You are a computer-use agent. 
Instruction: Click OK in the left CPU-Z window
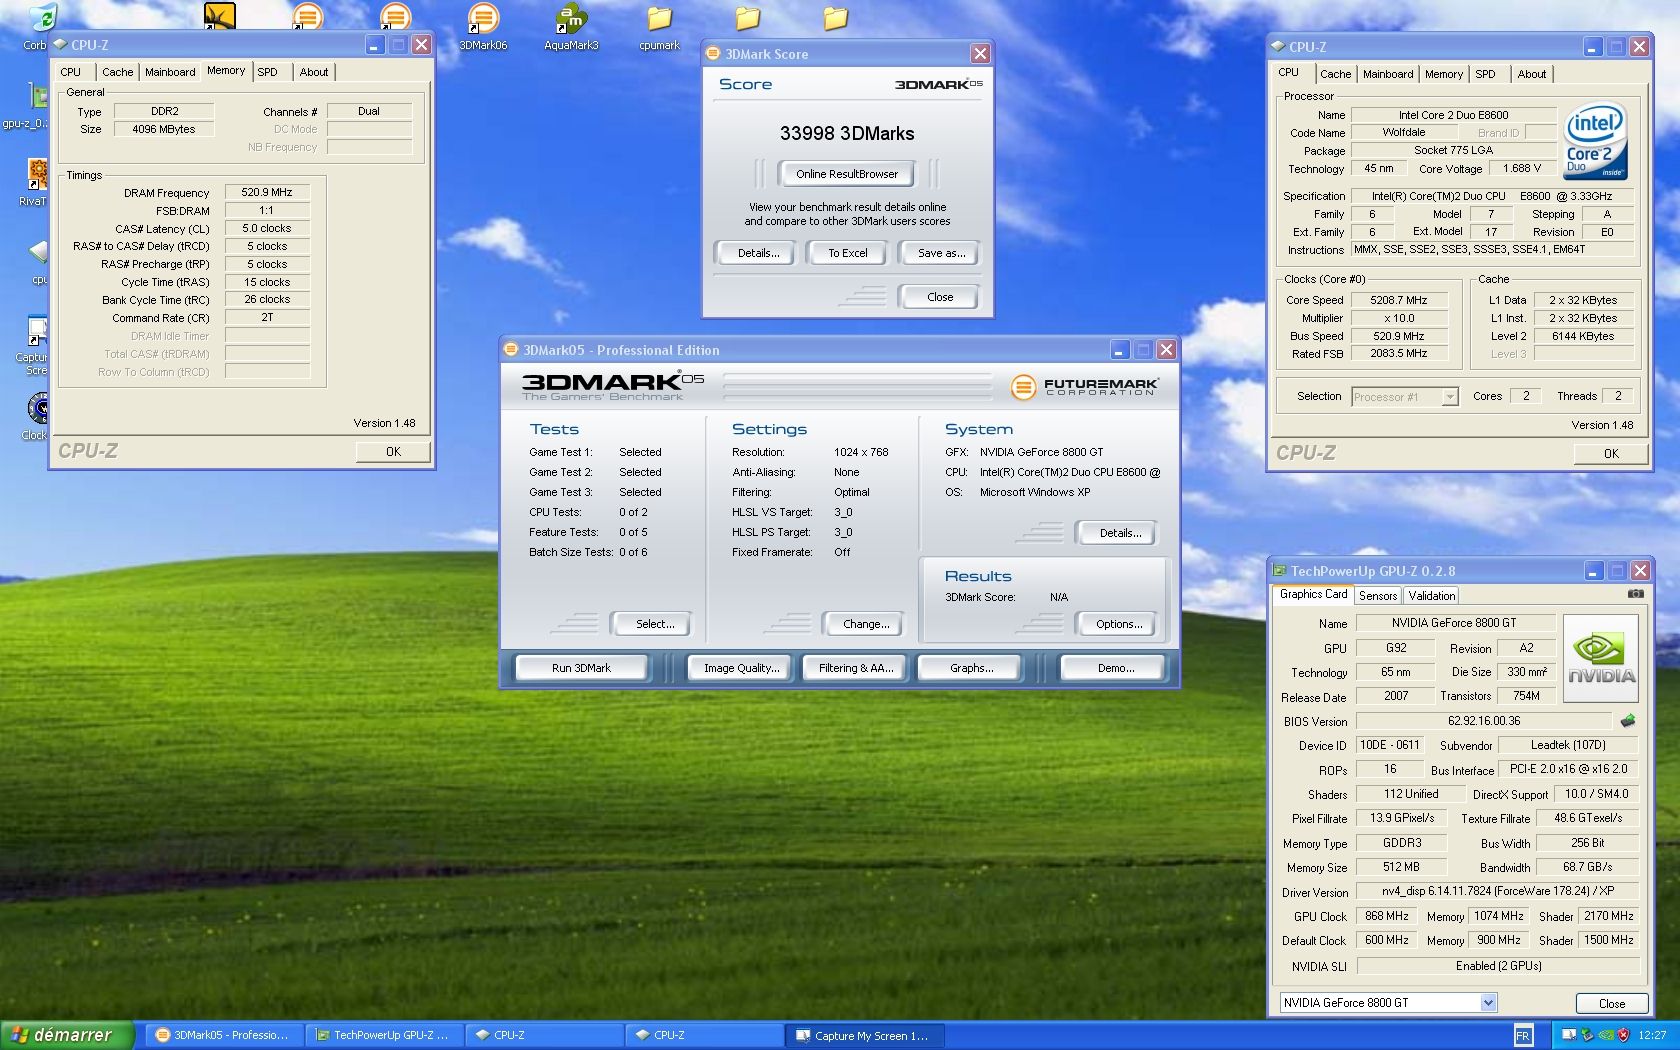[393, 452]
